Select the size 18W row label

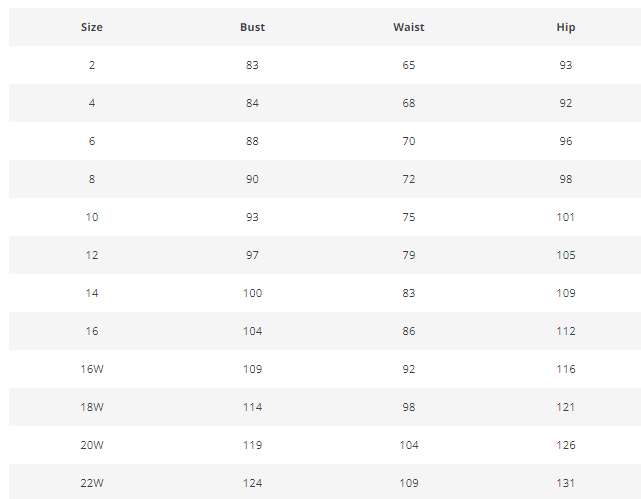(x=92, y=407)
